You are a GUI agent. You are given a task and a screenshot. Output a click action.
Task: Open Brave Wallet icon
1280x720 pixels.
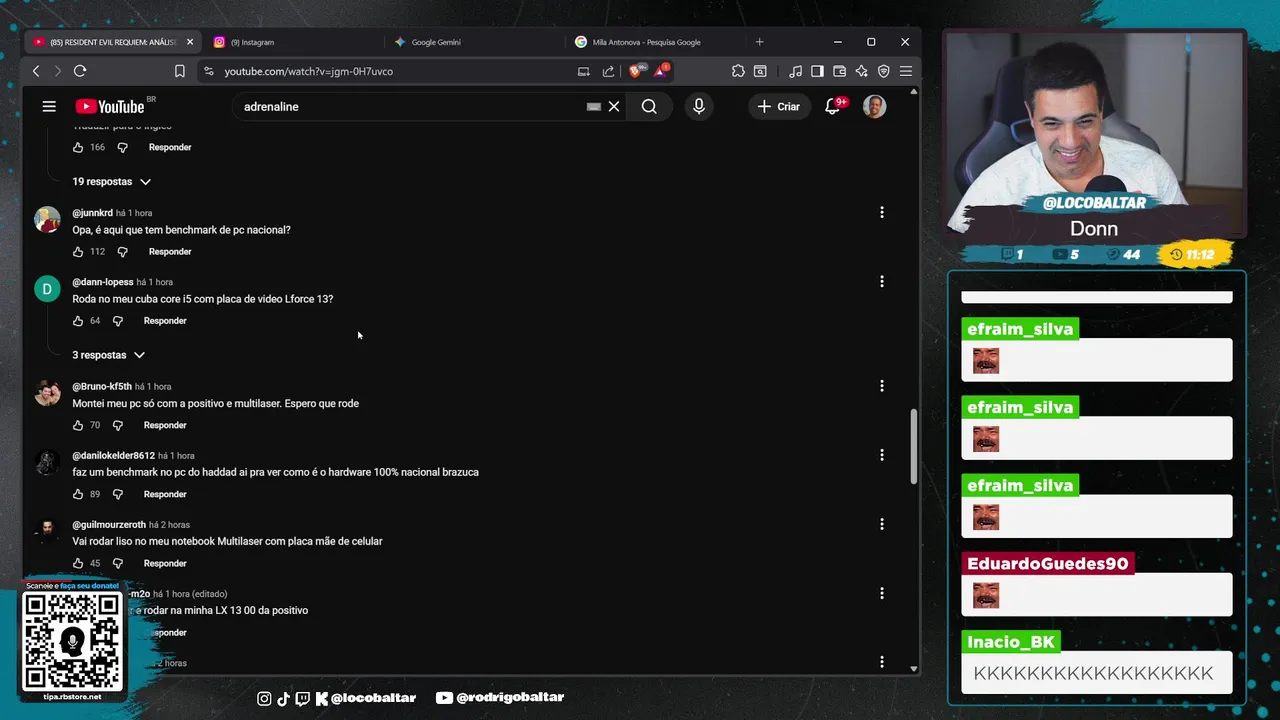pyautogui.click(x=839, y=71)
